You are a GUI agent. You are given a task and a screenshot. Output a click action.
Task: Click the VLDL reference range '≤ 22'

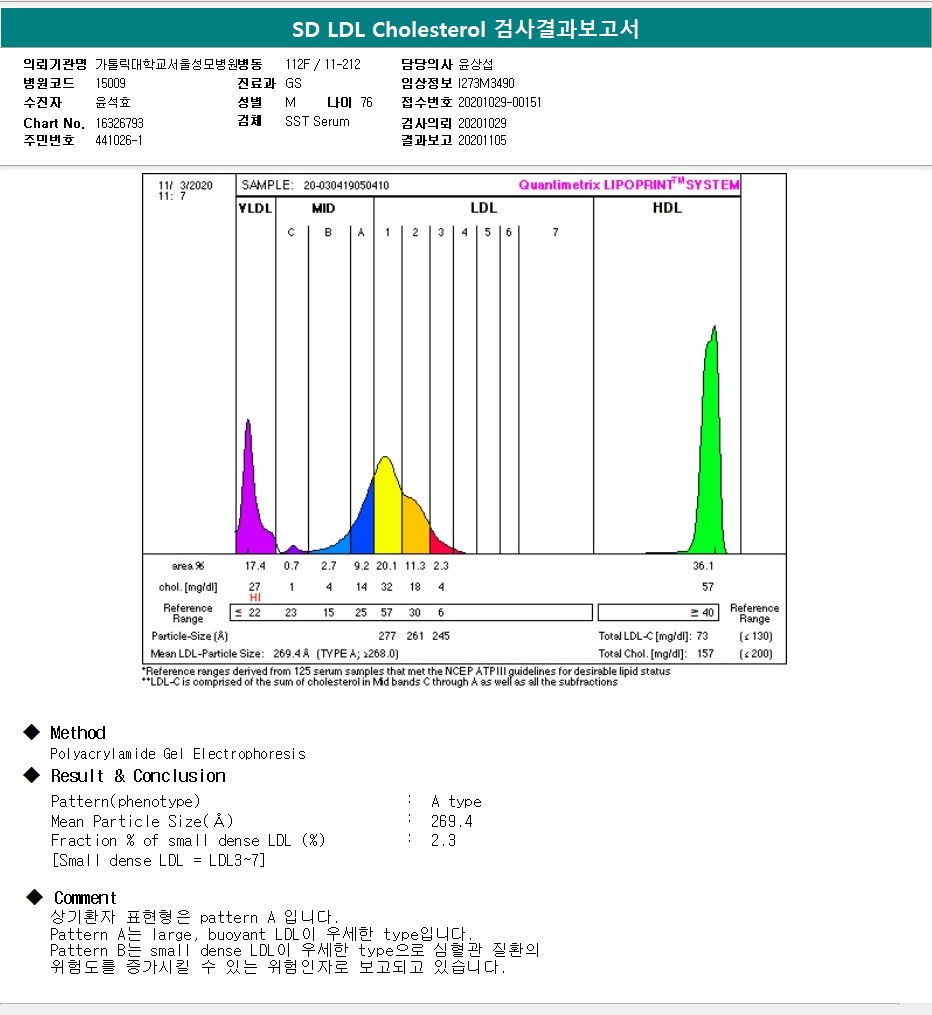pos(248,612)
